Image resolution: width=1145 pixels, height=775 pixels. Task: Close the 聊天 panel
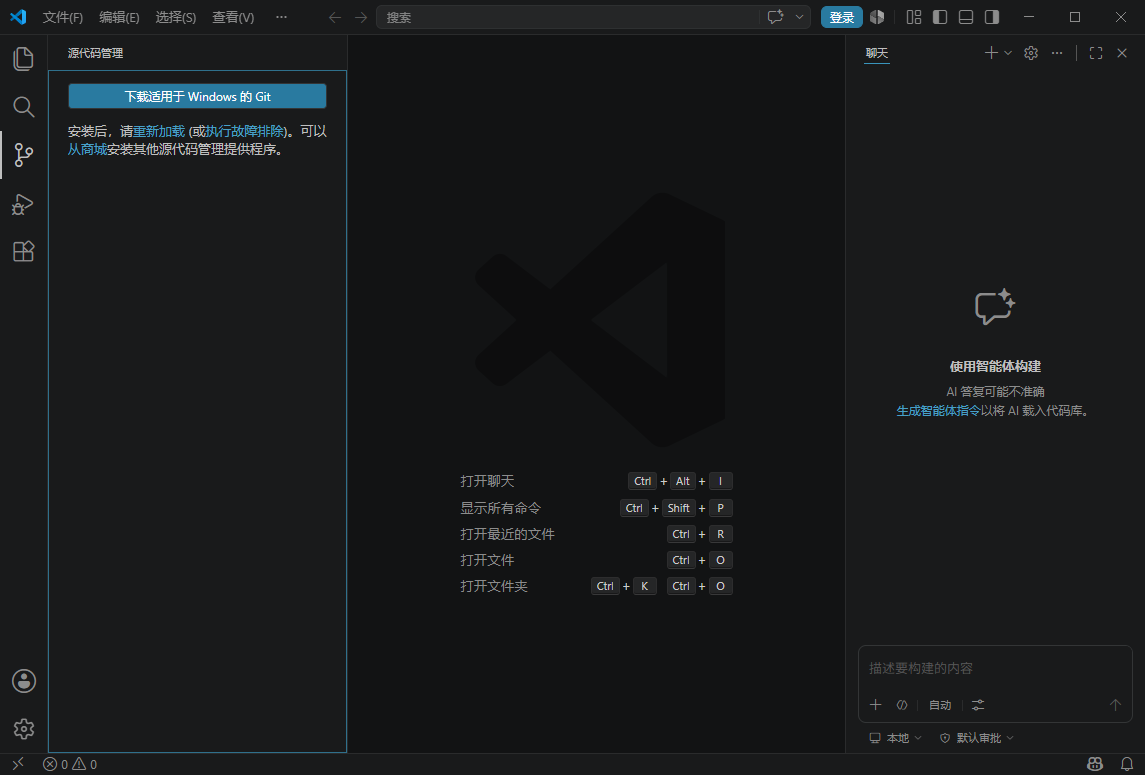click(x=1122, y=53)
